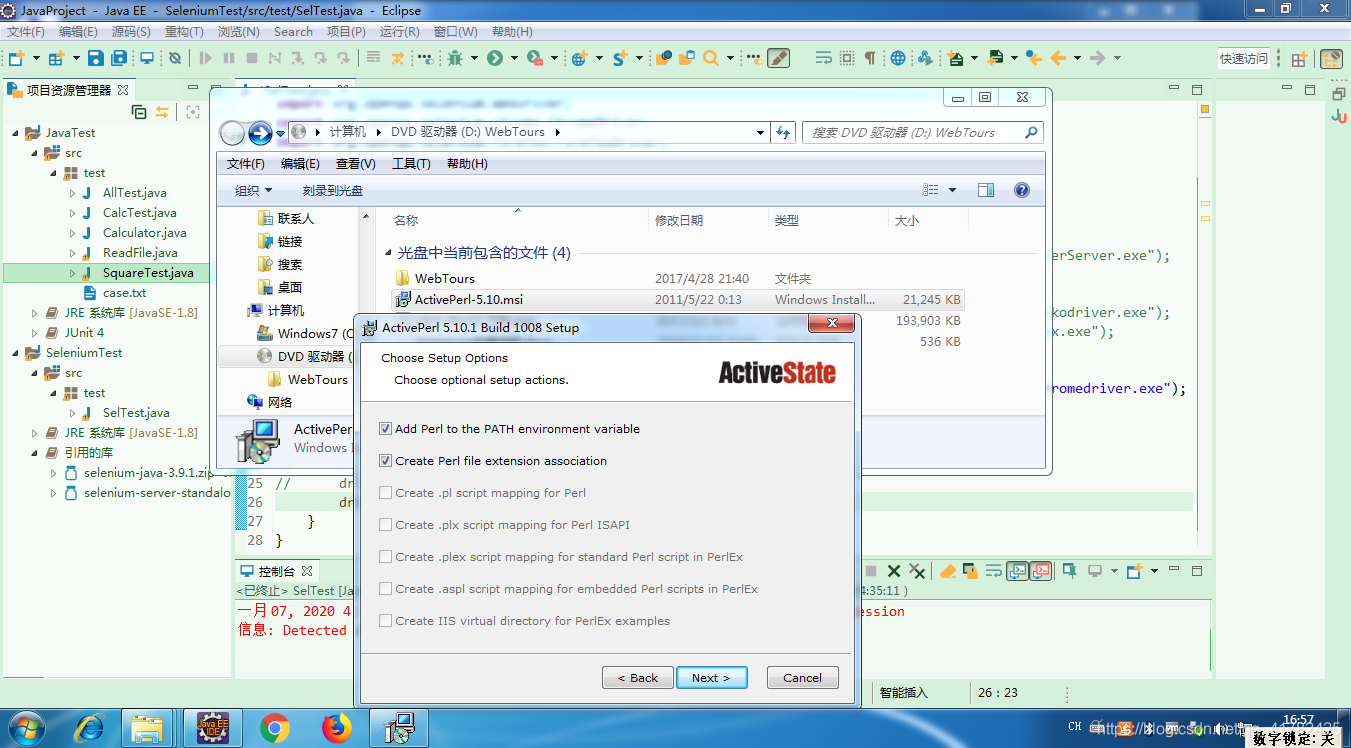Uncheck Add Perl to the PATH environment variable

386,429
